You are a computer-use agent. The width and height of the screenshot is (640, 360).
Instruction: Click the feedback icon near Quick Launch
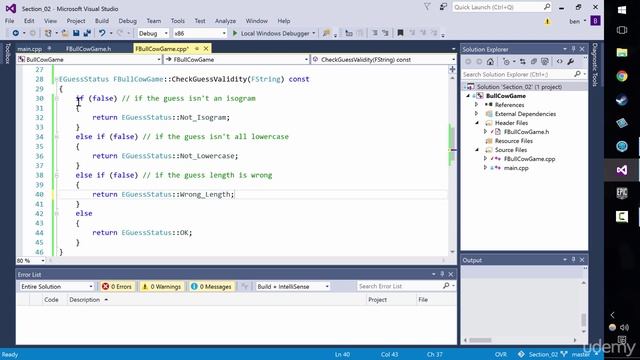point(443,7)
